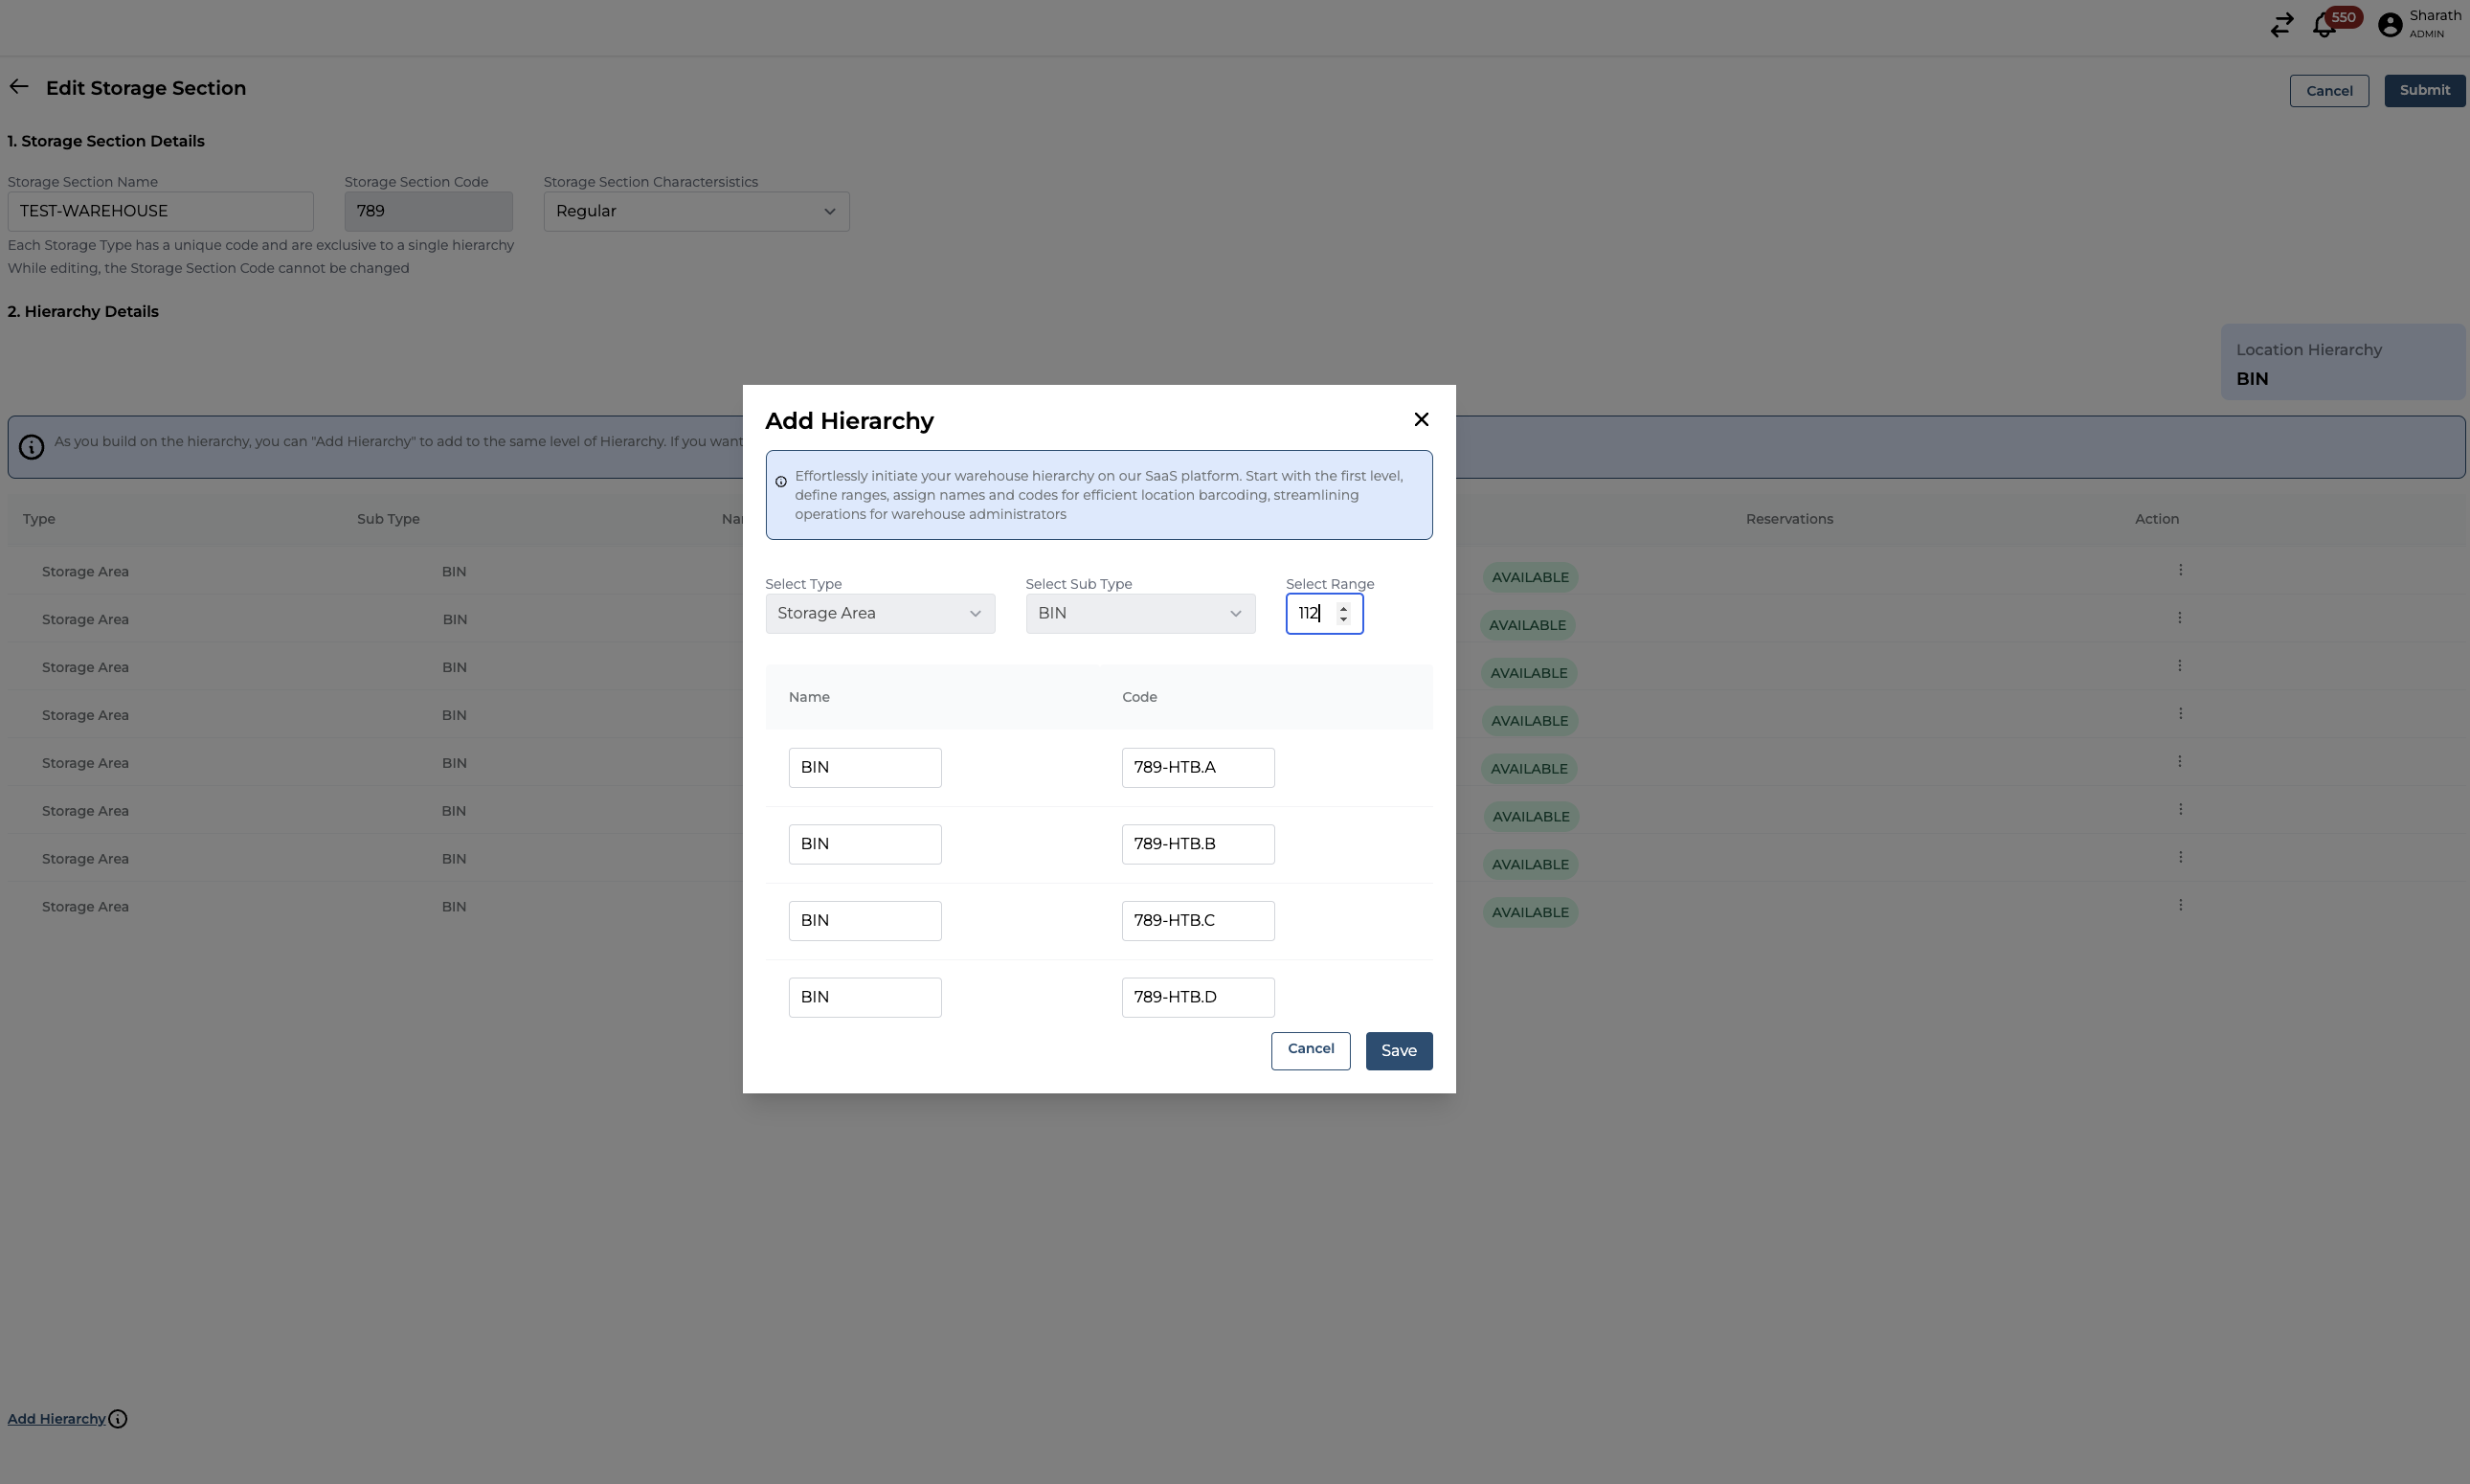Click the back arrow beside Edit Storage Section
The width and height of the screenshot is (2470, 1484).
point(19,87)
